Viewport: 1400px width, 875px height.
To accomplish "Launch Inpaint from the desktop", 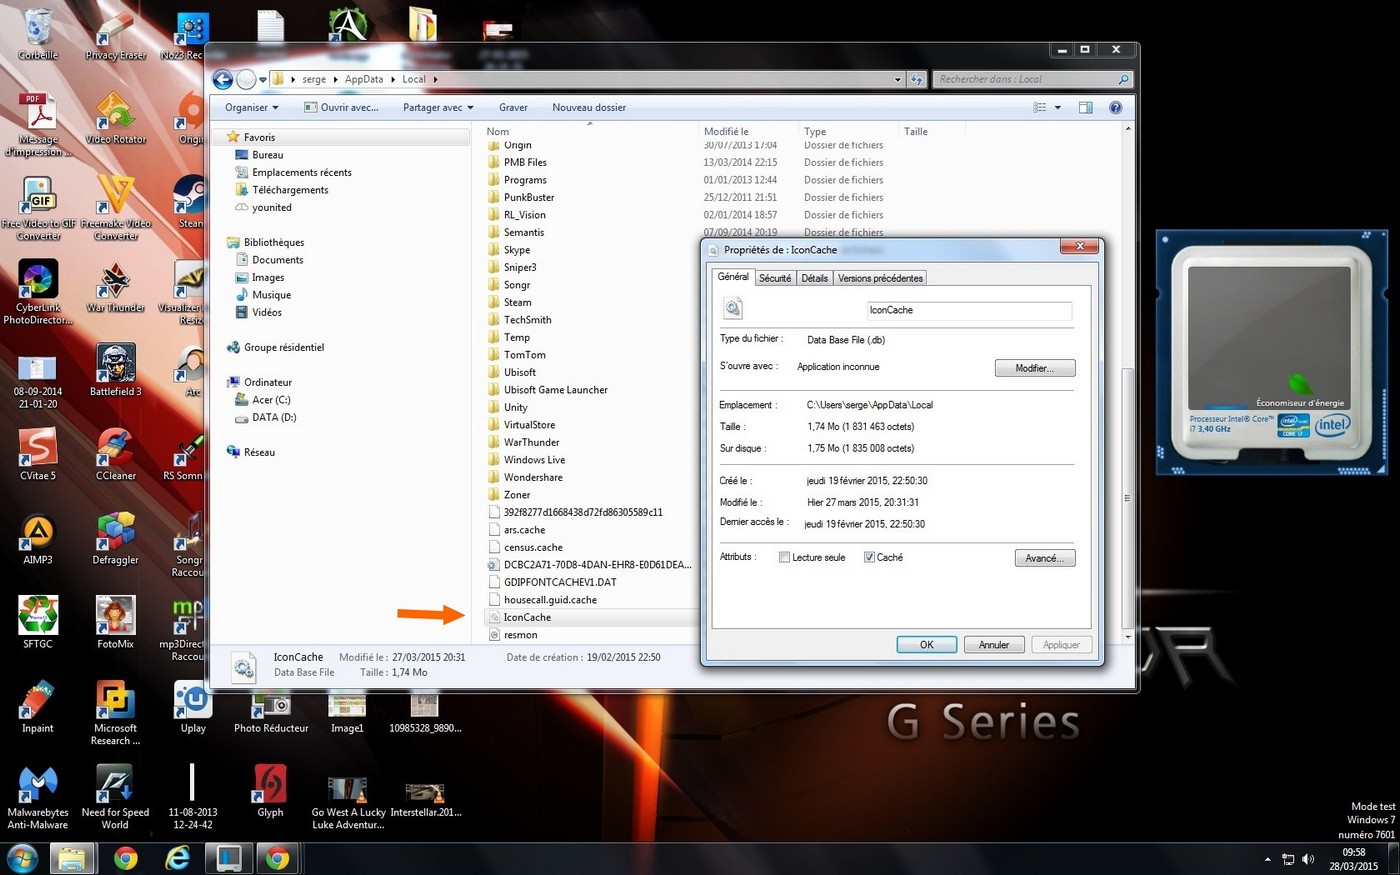I will point(38,706).
